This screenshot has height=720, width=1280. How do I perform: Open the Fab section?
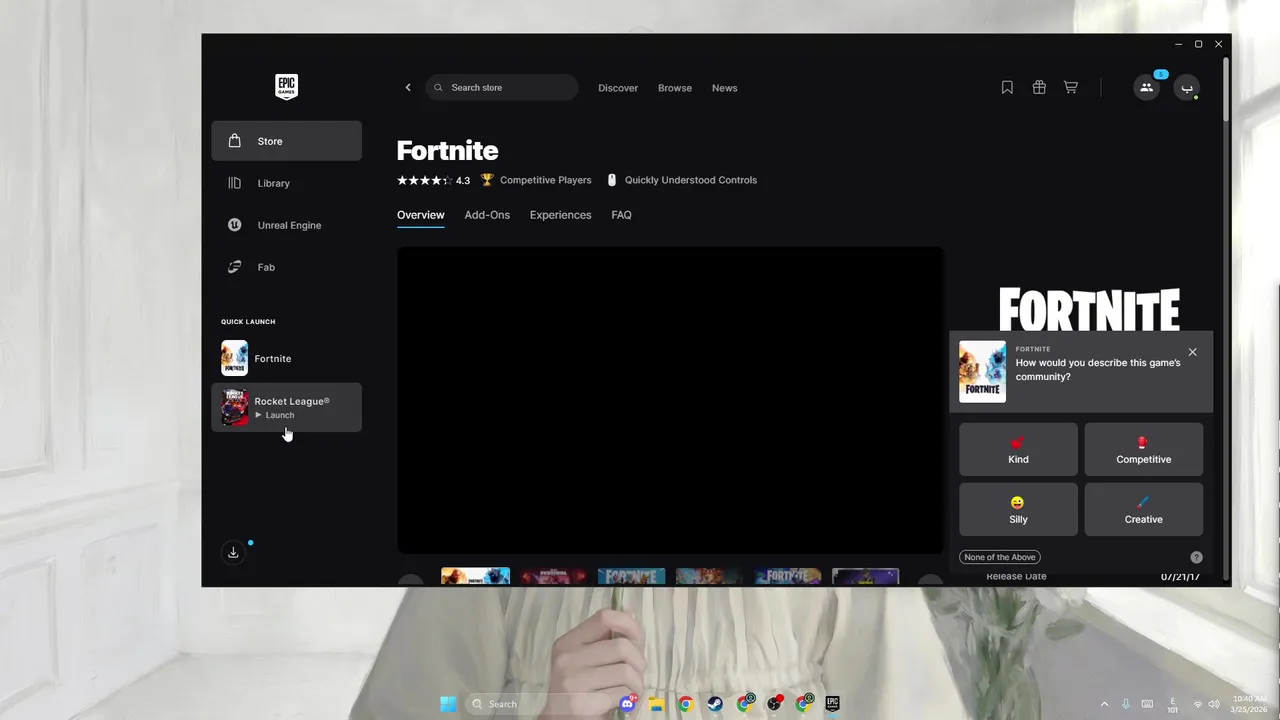(x=286, y=267)
